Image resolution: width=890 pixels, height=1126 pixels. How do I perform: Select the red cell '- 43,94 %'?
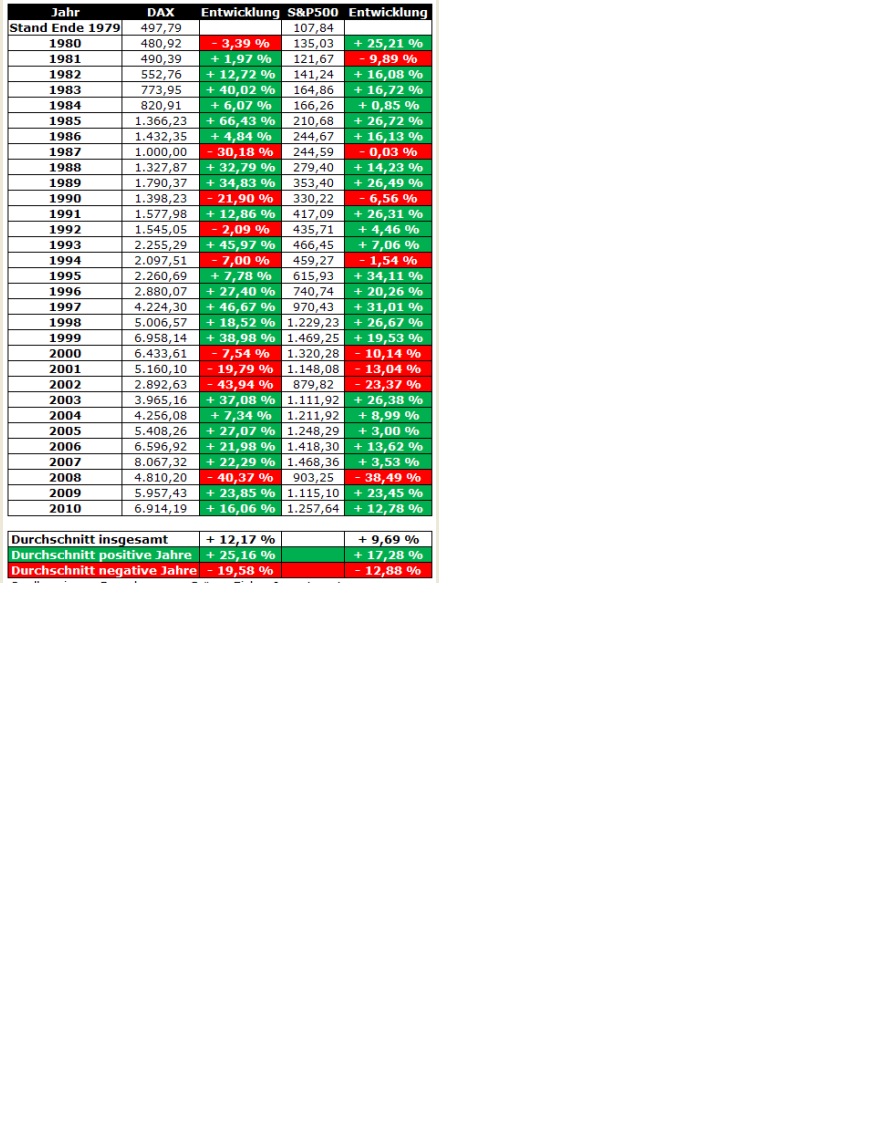[241, 384]
